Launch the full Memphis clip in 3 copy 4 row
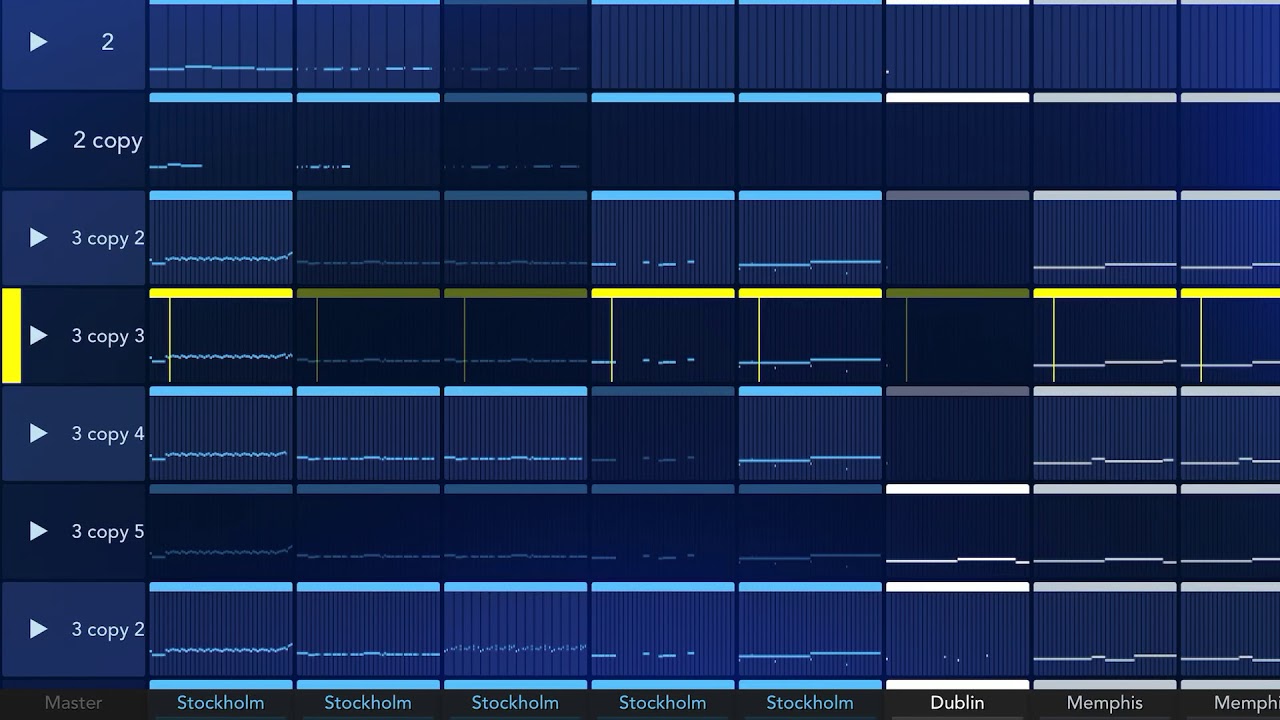The height and width of the screenshot is (720, 1280). coord(1105,434)
